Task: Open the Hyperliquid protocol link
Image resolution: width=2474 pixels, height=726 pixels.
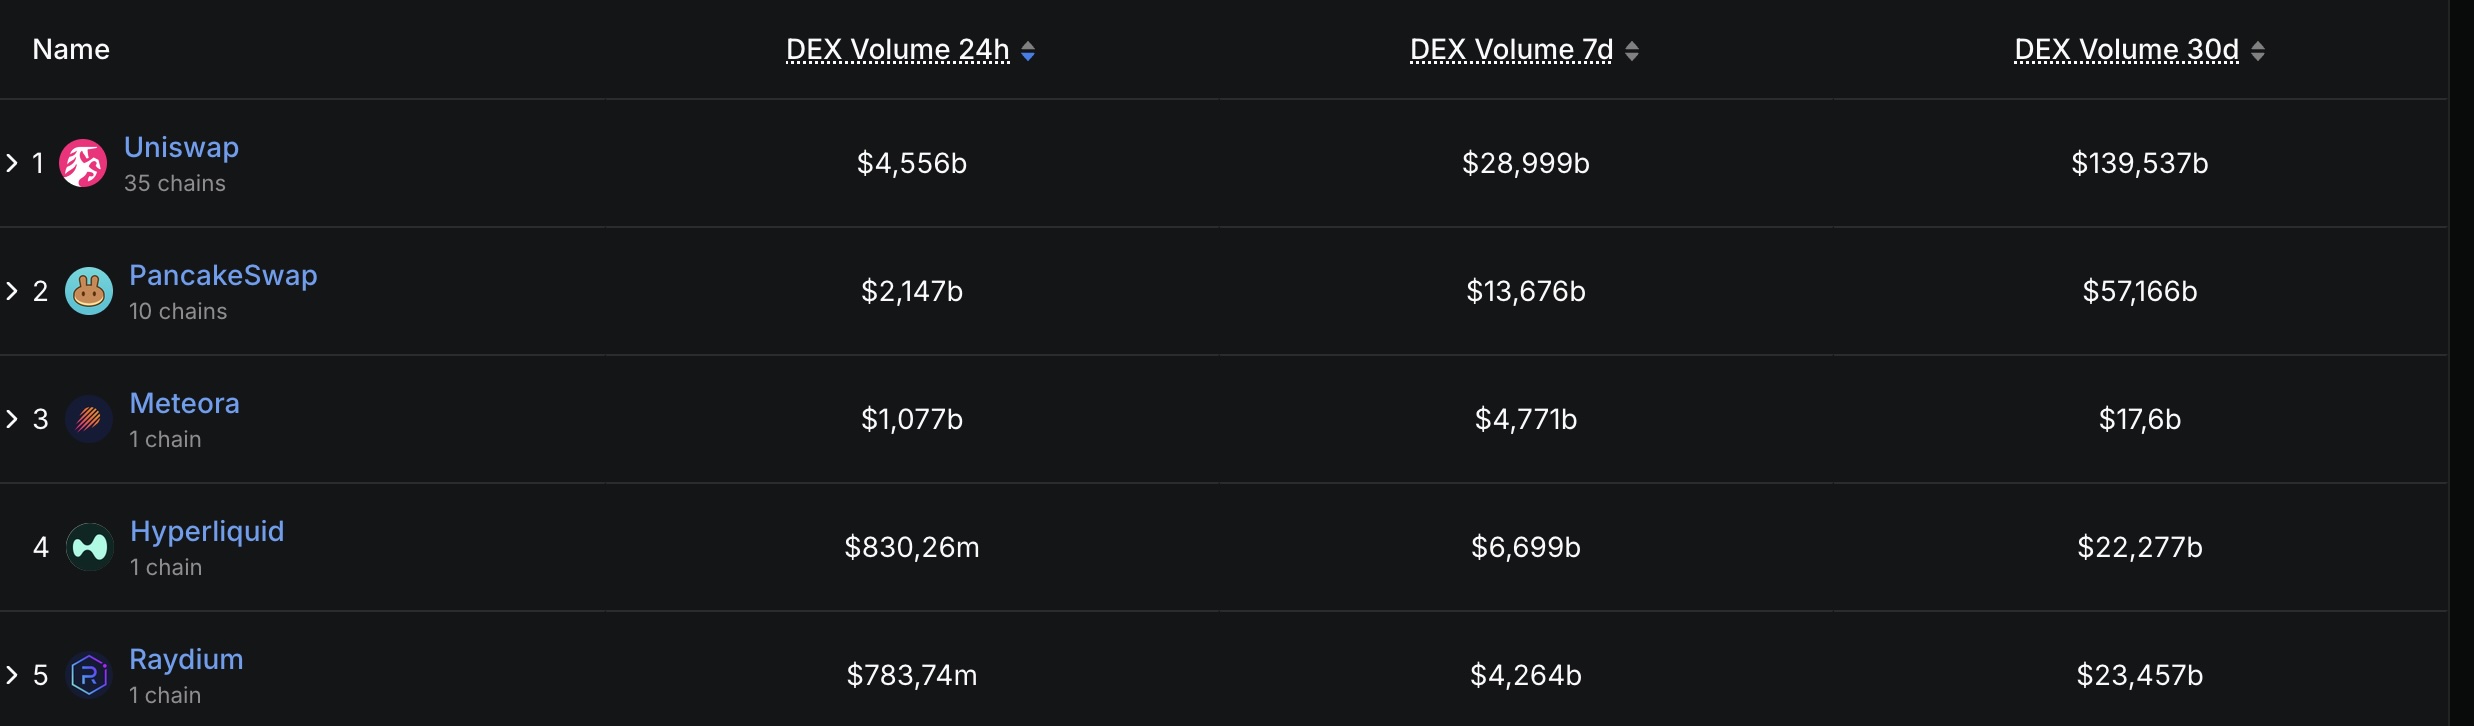Action: (x=207, y=531)
